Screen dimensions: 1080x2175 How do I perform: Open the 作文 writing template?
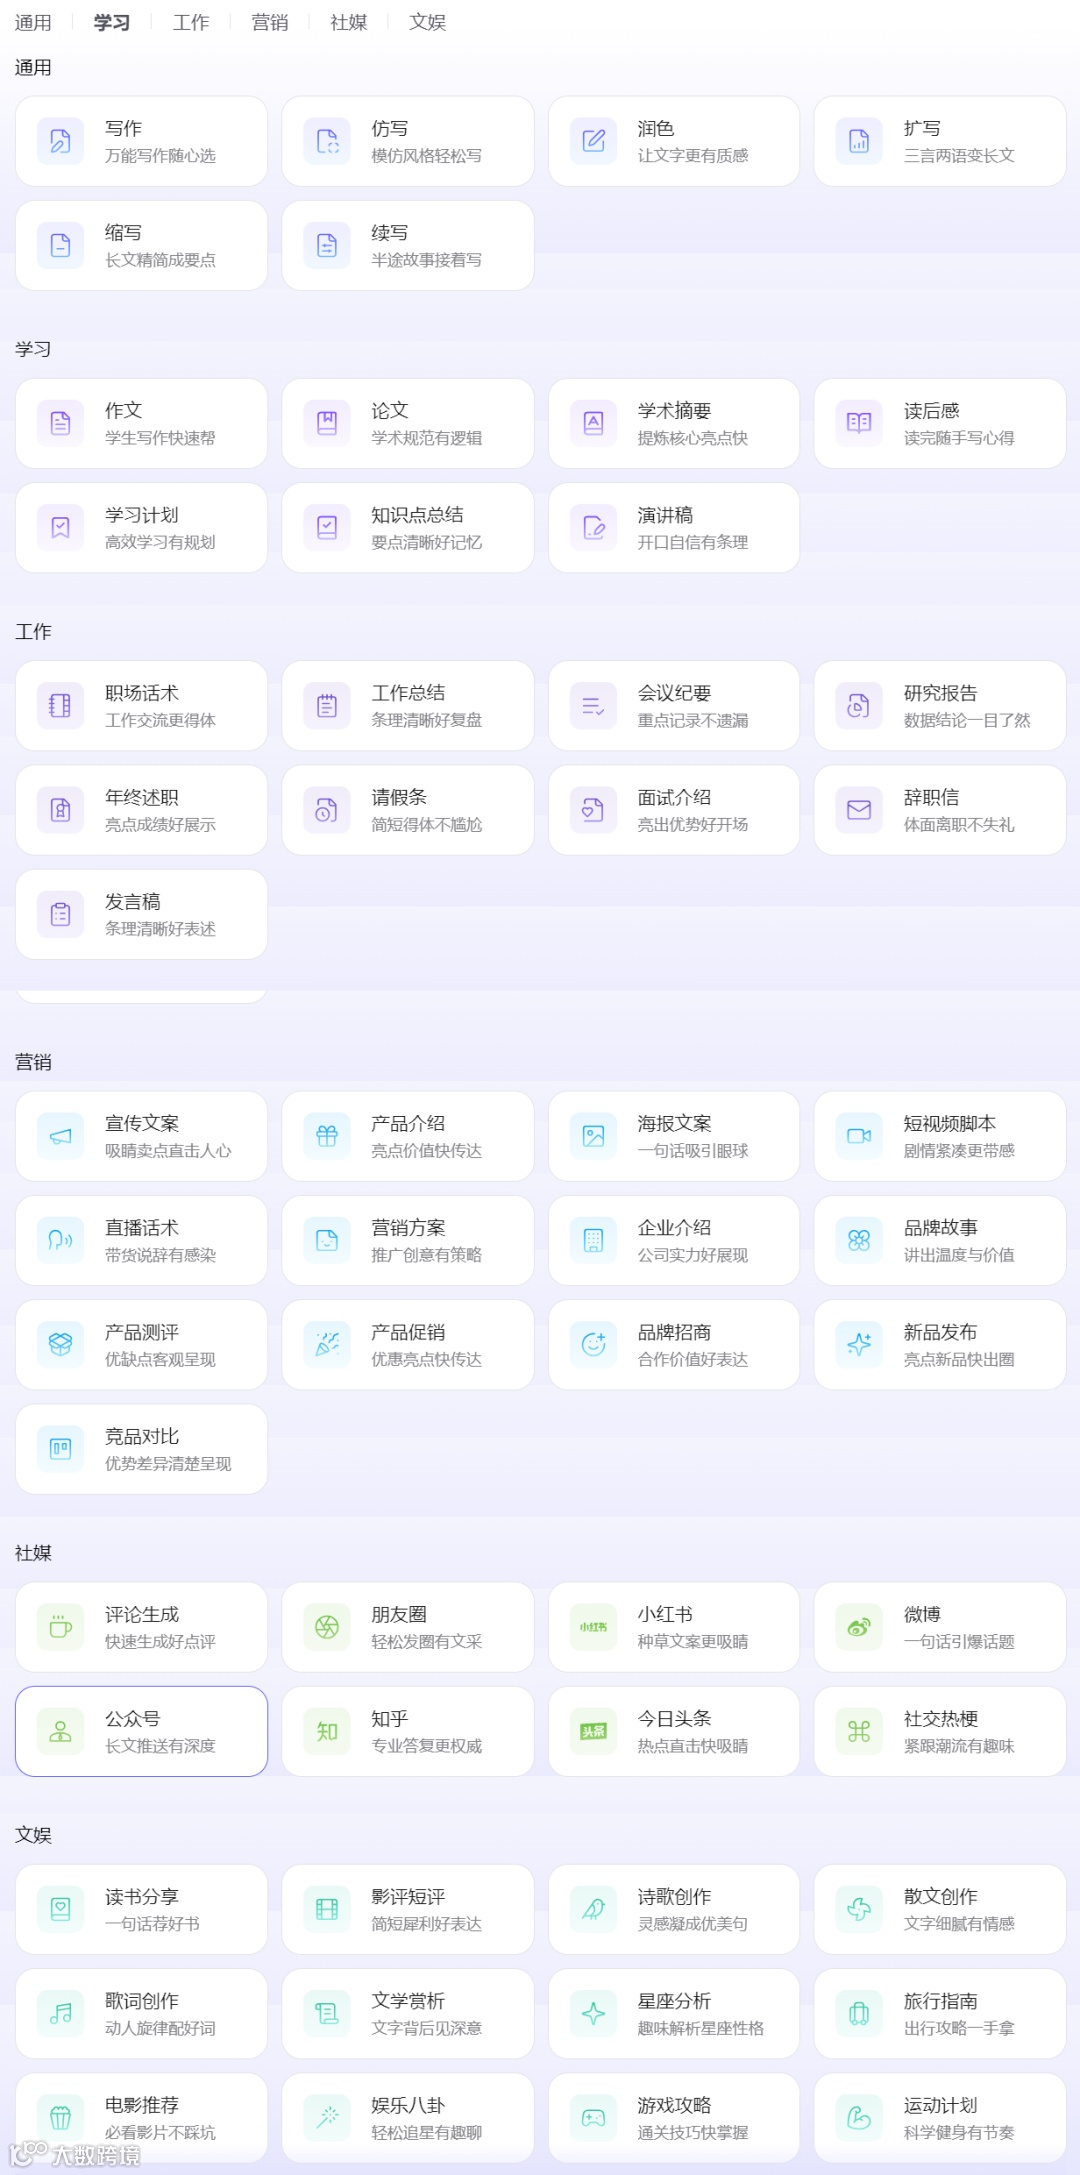coord(141,423)
